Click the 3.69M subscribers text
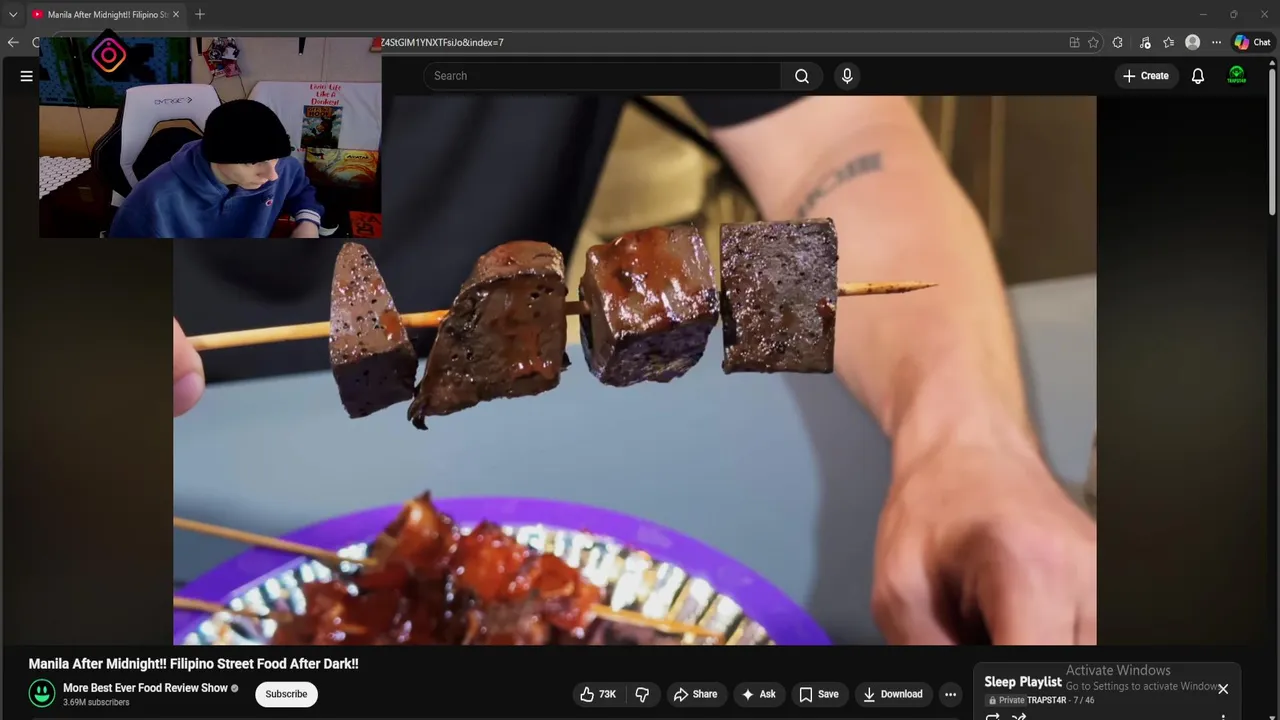Image resolution: width=1280 pixels, height=720 pixels. click(x=96, y=702)
